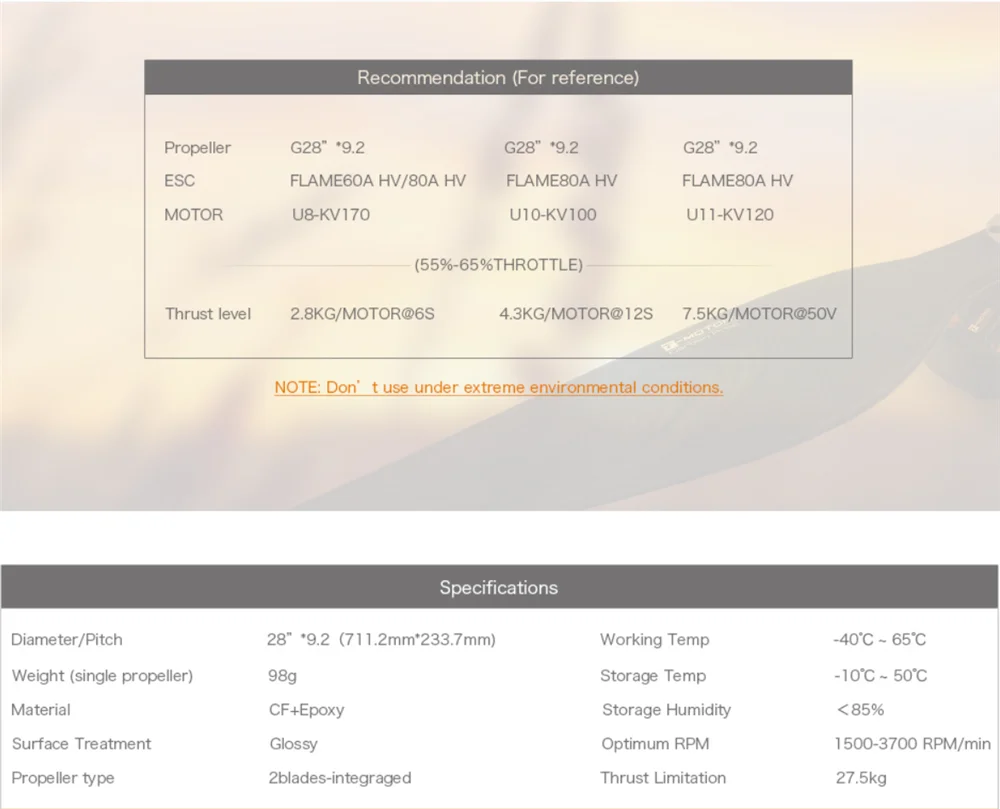1000x809 pixels.
Task: Click the "Thrust level" row label
Action: [x=208, y=314]
